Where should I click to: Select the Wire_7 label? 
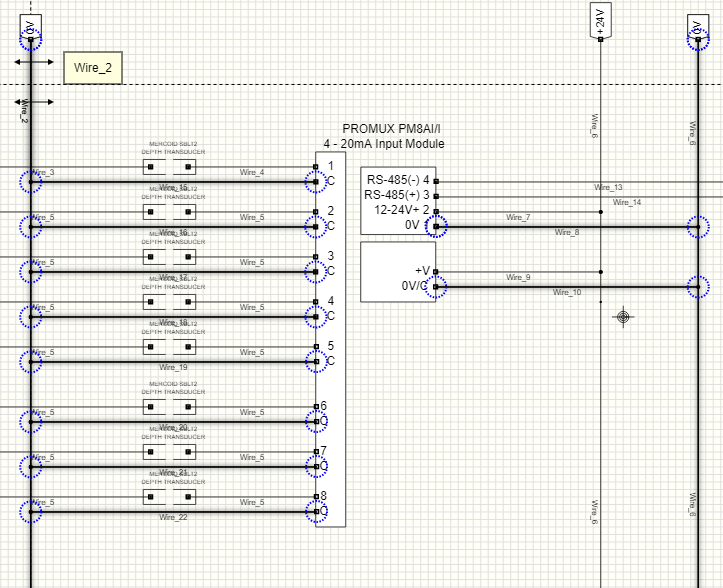(x=518, y=217)
